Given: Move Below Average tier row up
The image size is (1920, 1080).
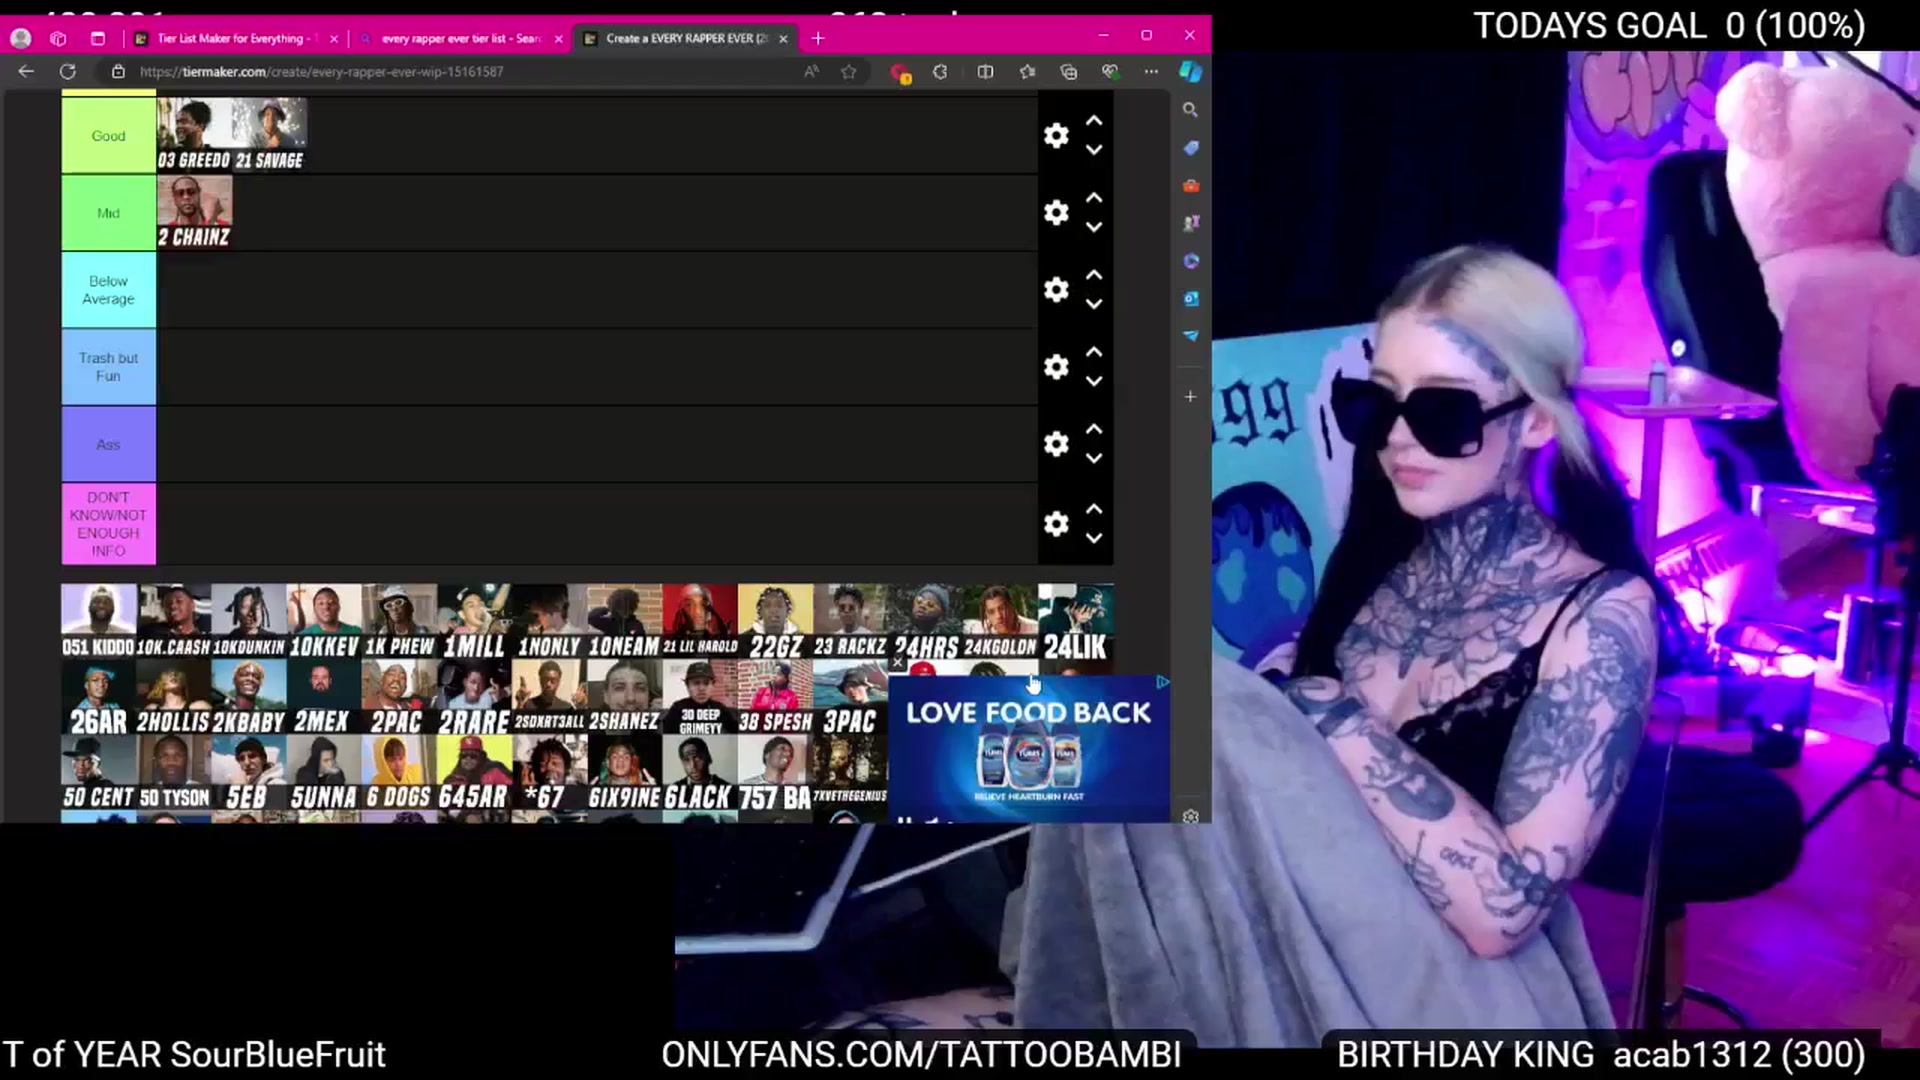Looking at the screenshot, I should click(x=1094, y=275).
